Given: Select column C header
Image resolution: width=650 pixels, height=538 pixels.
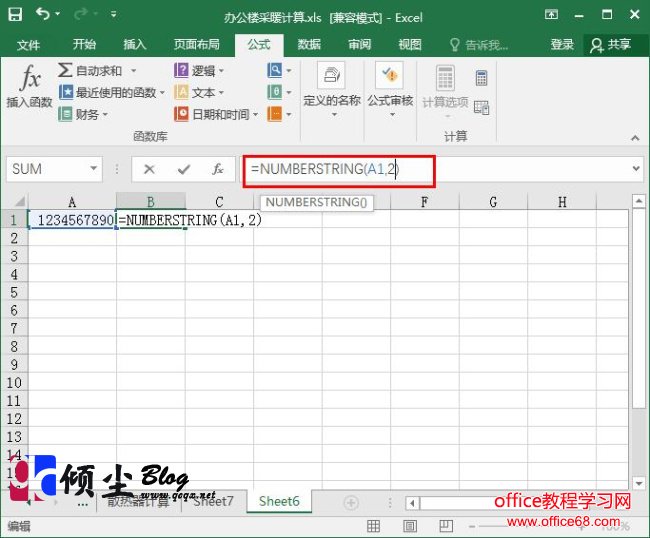Looking at the screenshot, I should coord(219,202).
